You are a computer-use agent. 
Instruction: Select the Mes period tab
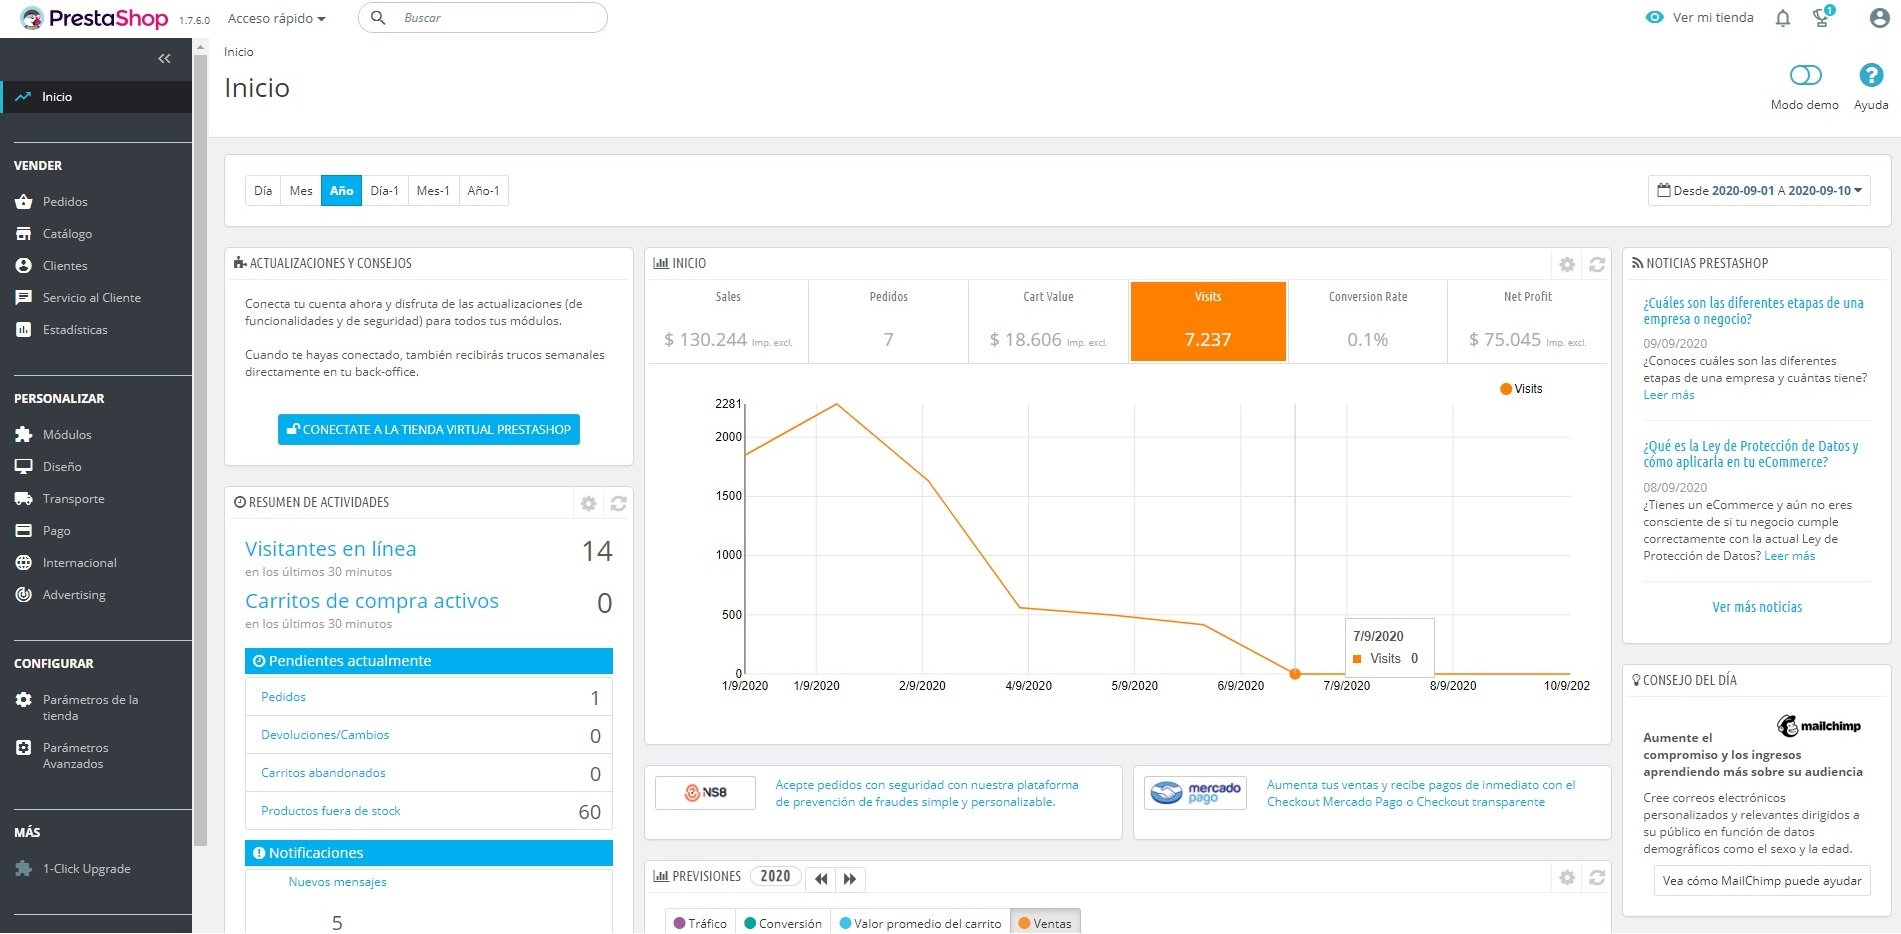301,191
